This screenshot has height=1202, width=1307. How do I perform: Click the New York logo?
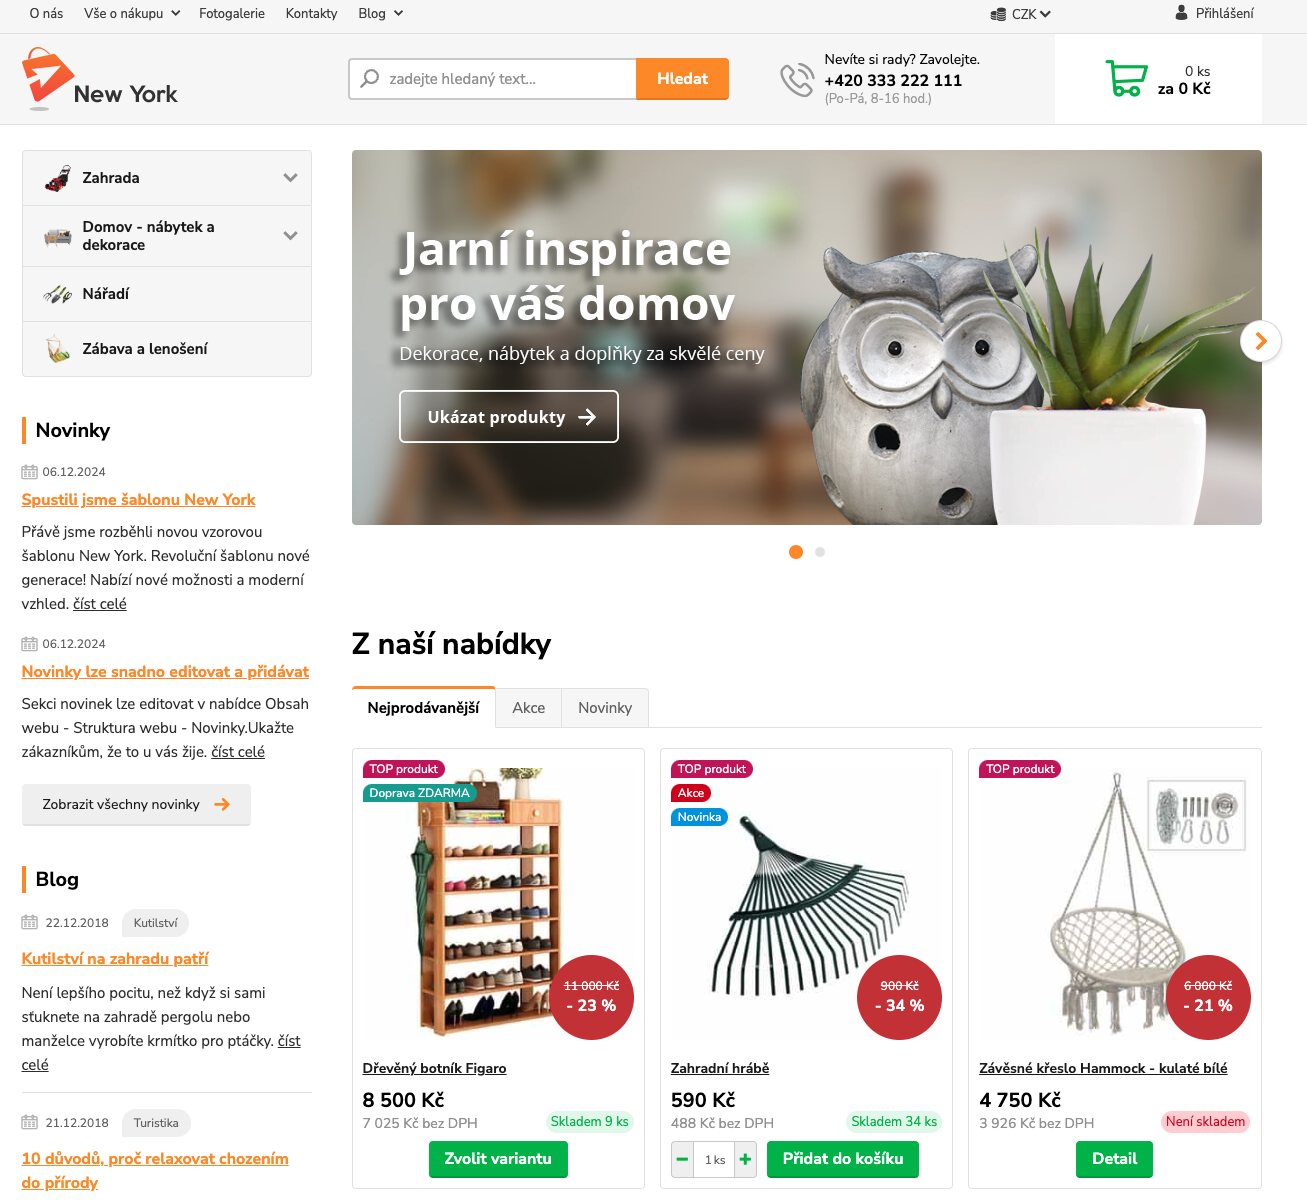pos(99,79)
